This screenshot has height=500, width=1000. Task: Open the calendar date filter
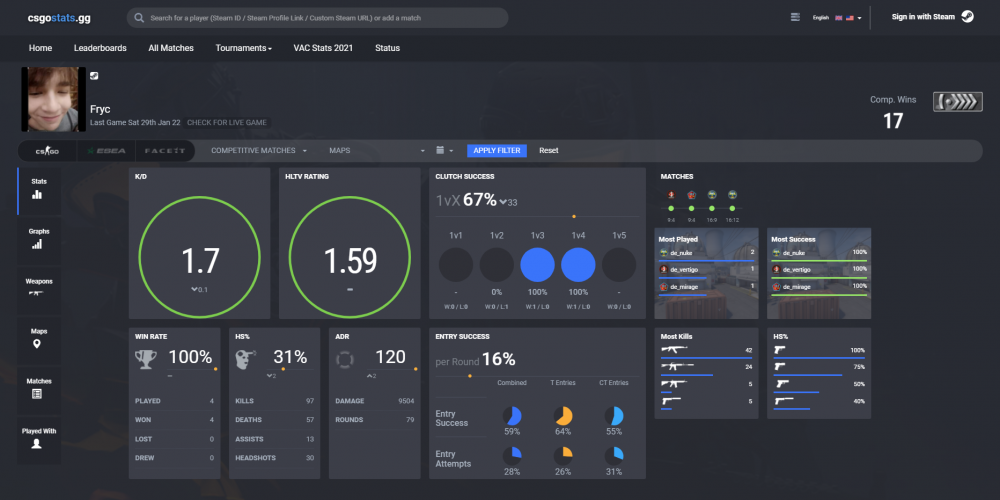coord(444,151)
